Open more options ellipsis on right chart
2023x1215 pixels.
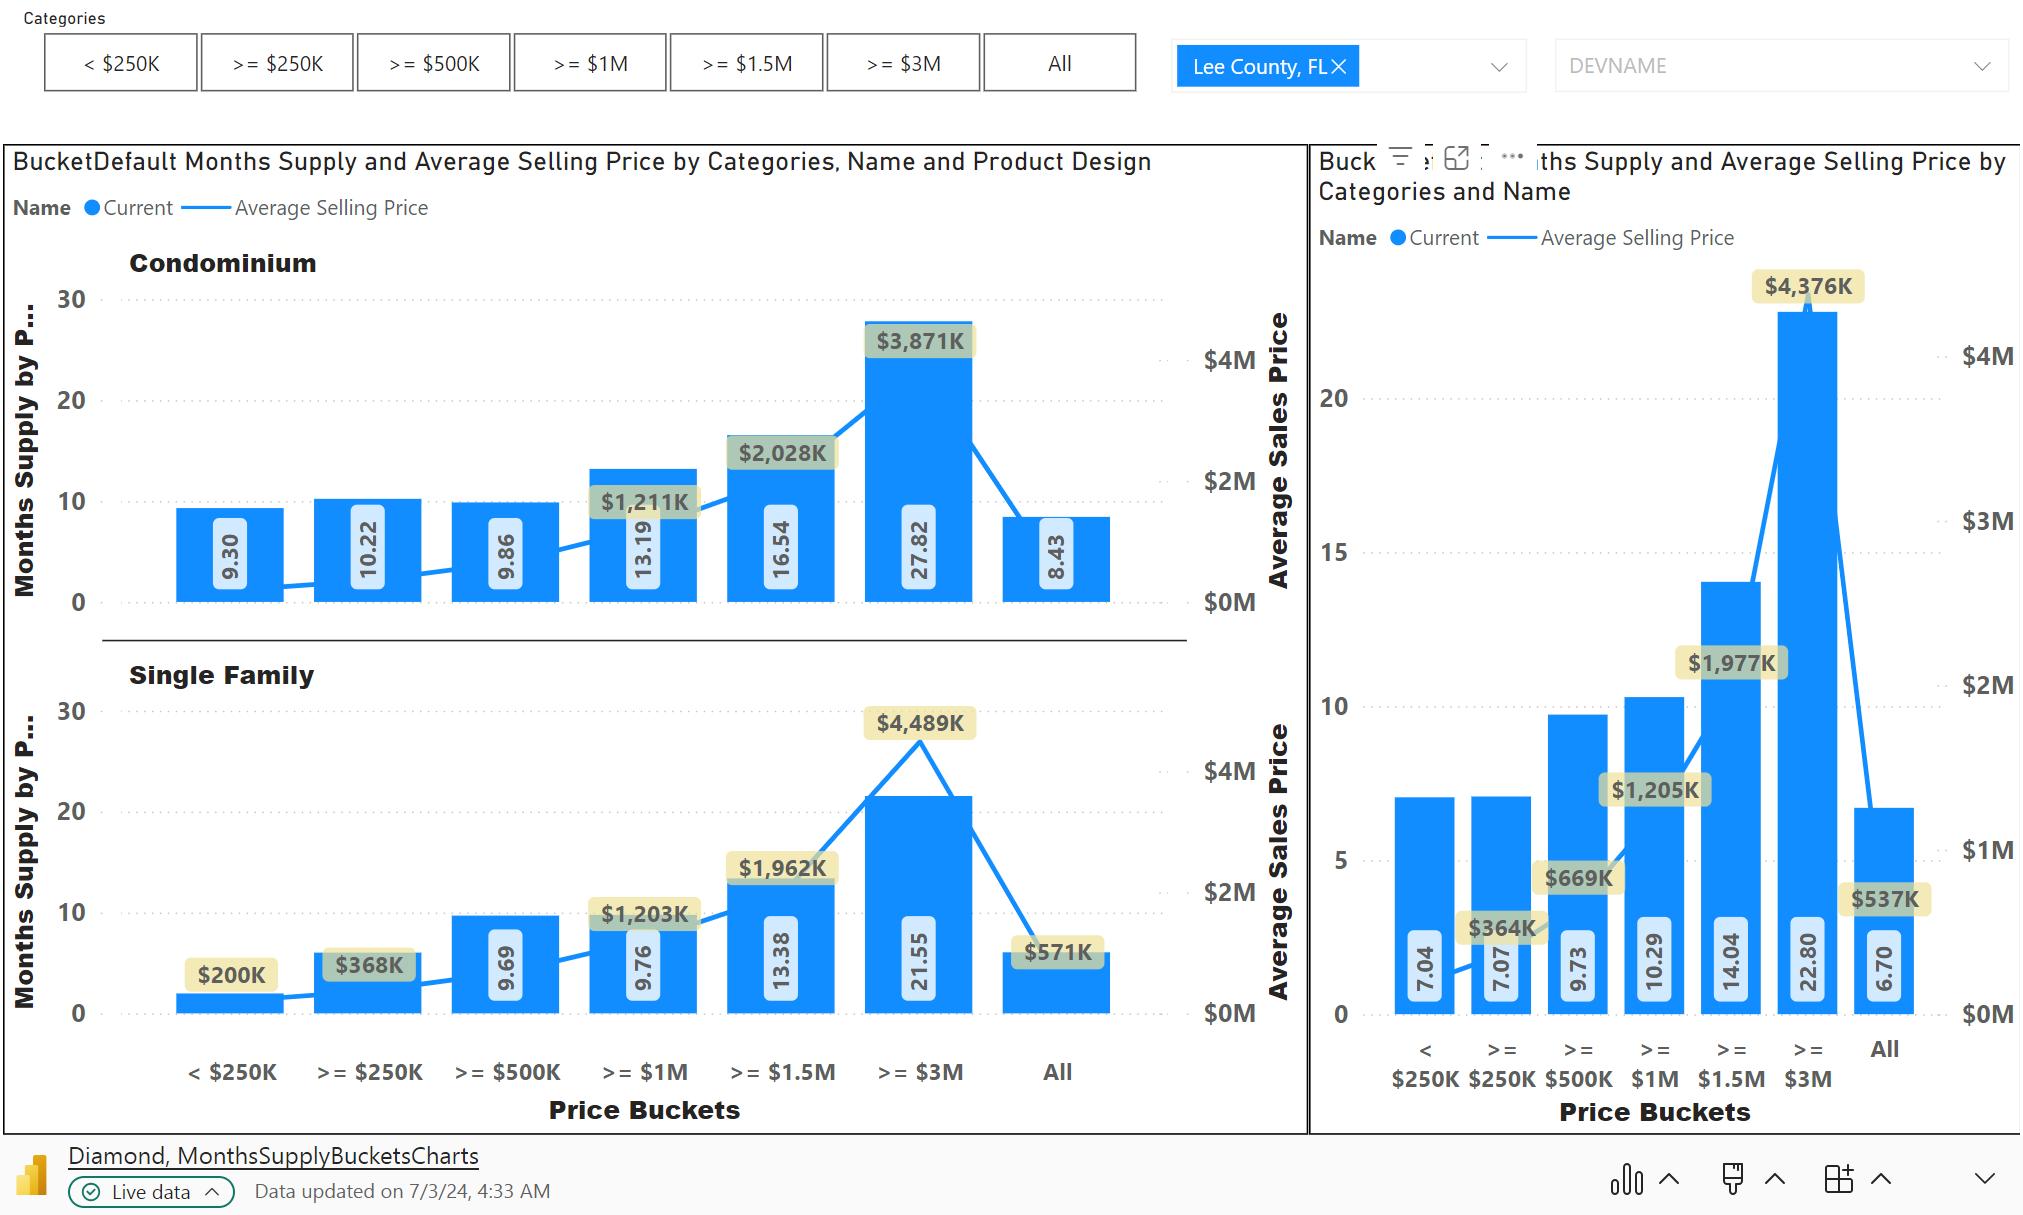pos(1512,157)
